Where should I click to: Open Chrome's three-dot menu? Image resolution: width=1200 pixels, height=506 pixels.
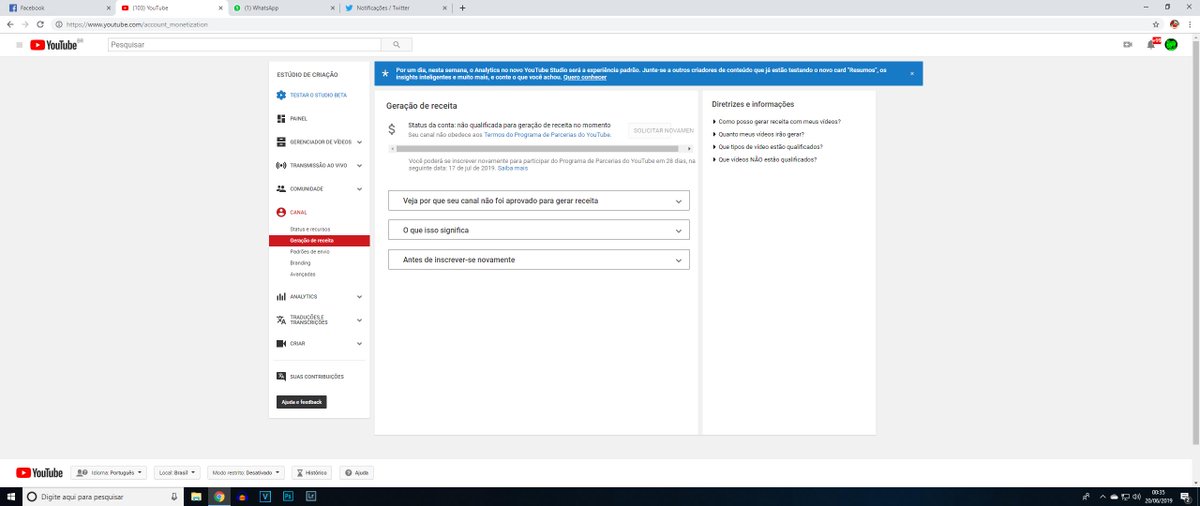(x=1189, y=23)
